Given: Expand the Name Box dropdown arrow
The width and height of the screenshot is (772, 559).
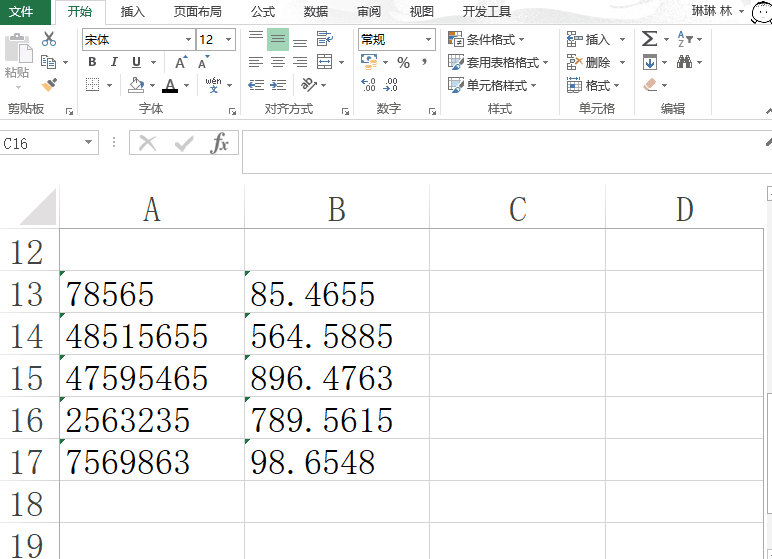Looking at the screenshot, I should tap(89, 143).
